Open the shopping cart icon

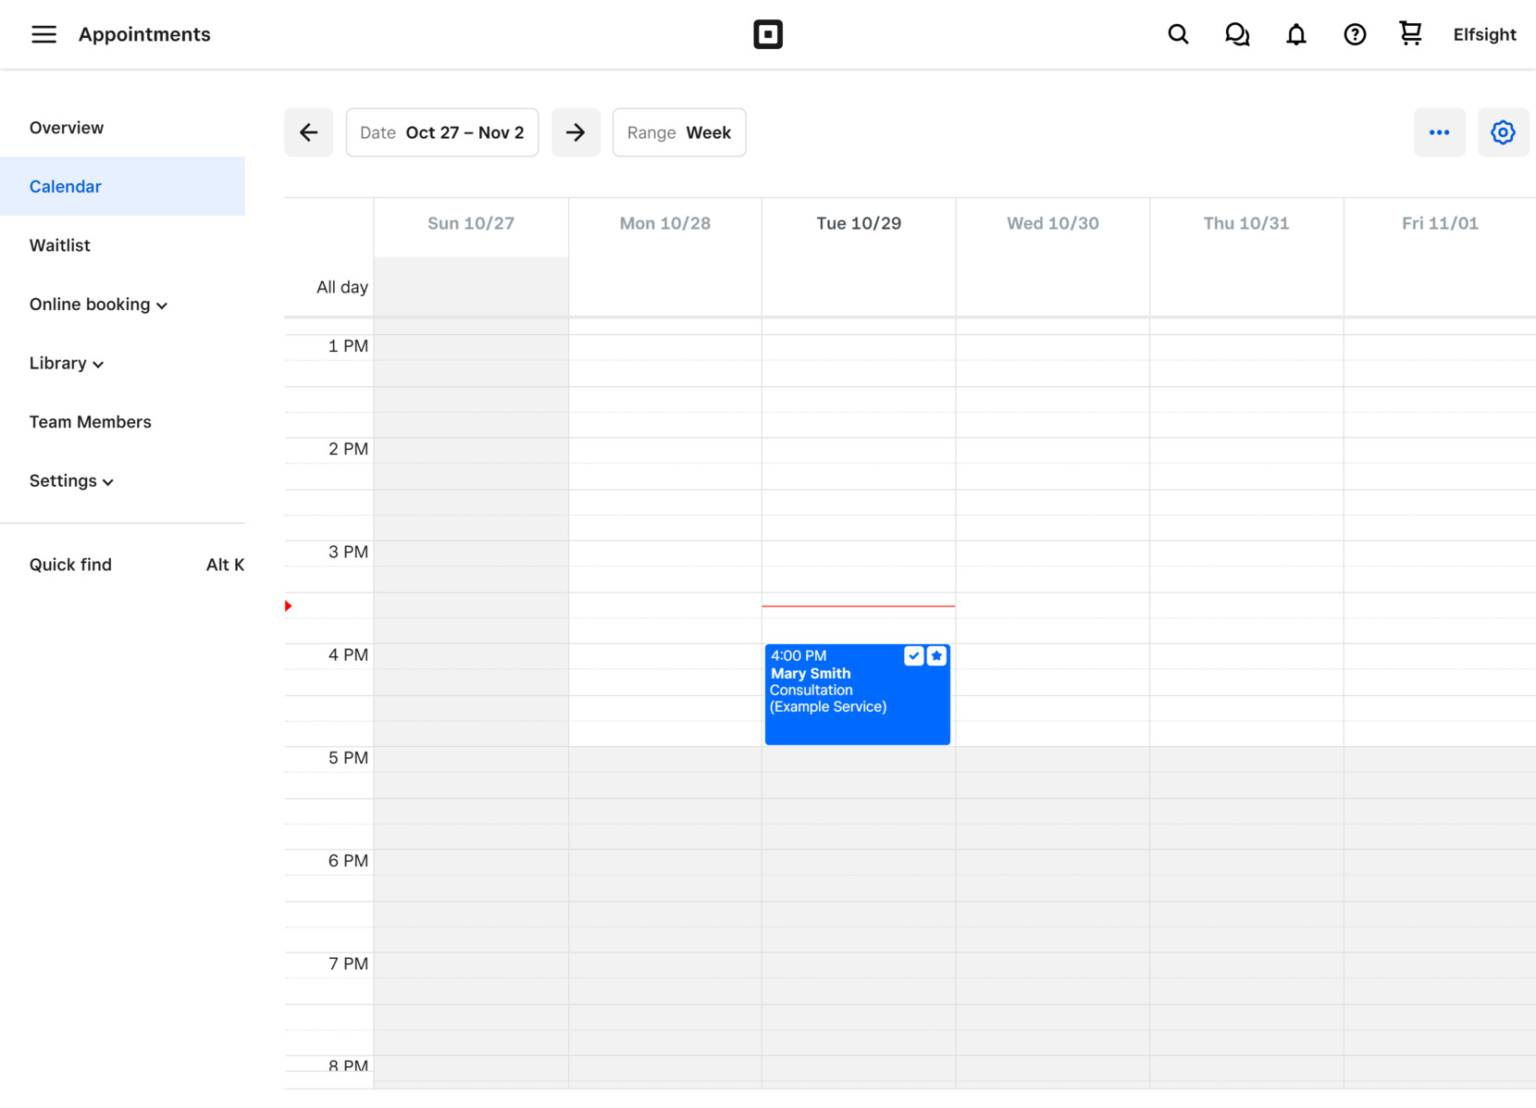[1410, 34]
